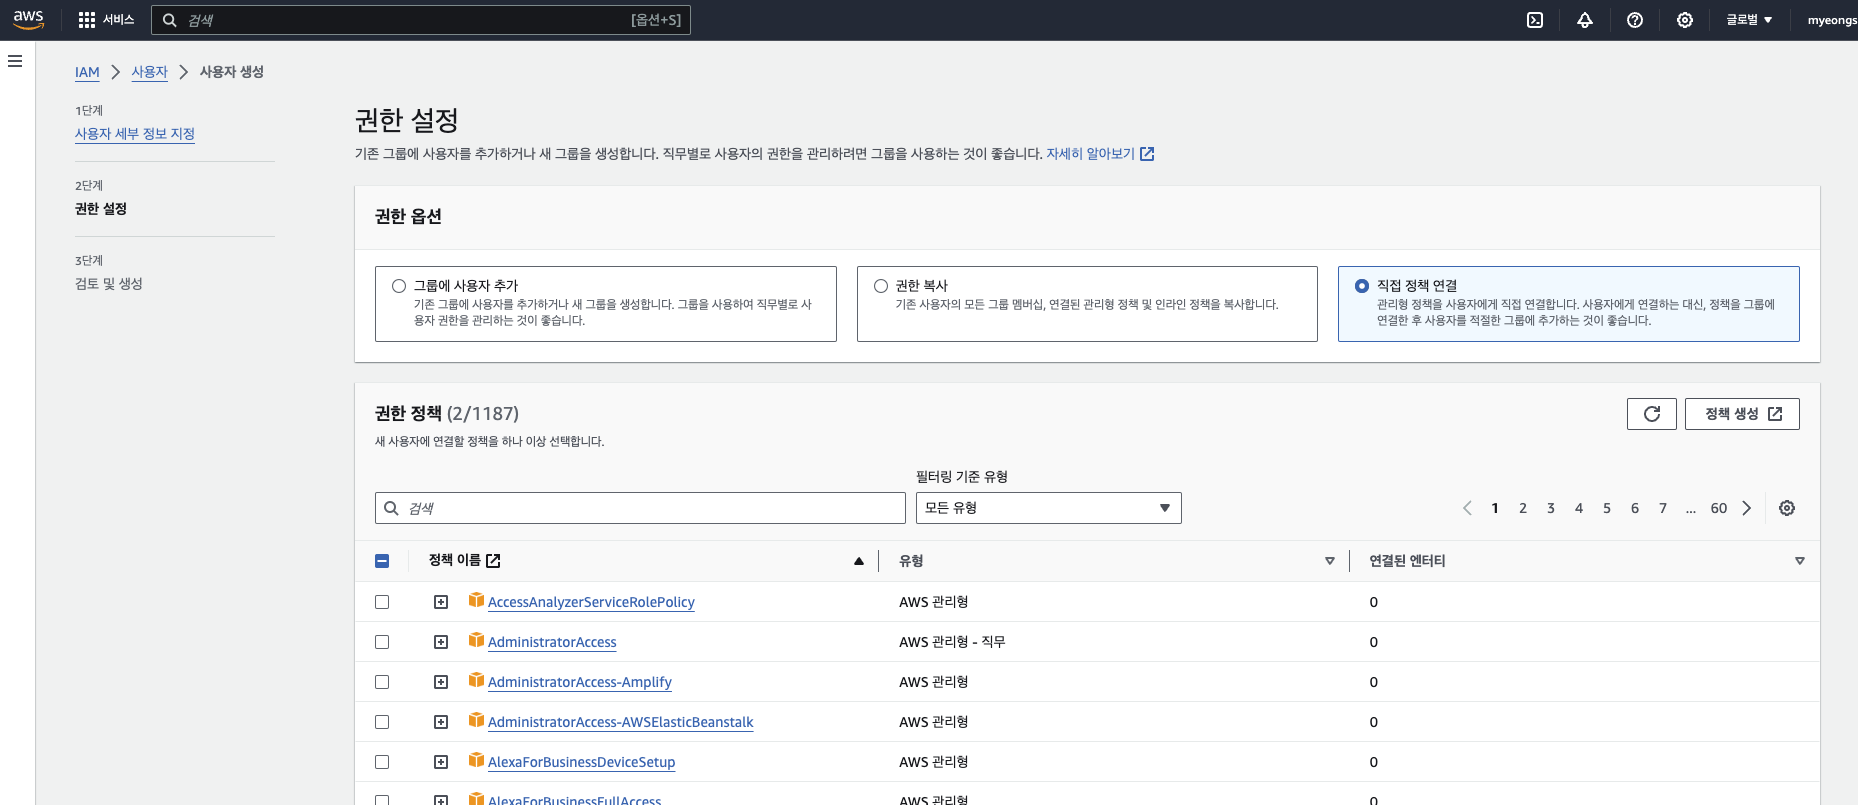1858x805 pixels.
Task: Select the copy permissions option
Action: tap(881, 286)
